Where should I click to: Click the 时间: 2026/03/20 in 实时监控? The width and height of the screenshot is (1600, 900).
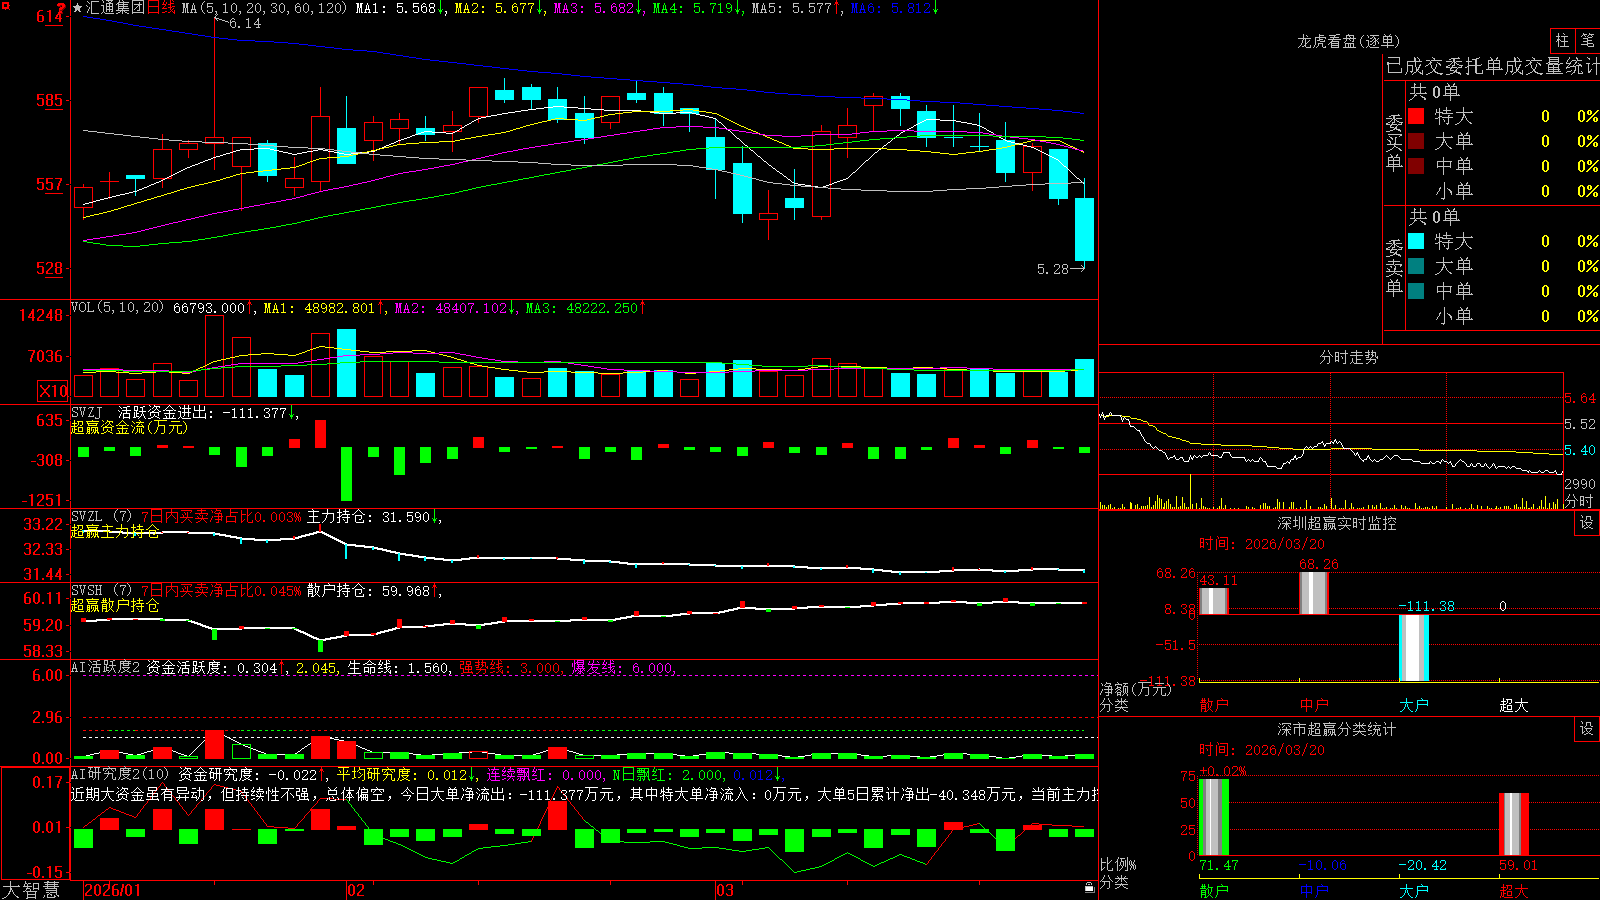pos(1262,544)
